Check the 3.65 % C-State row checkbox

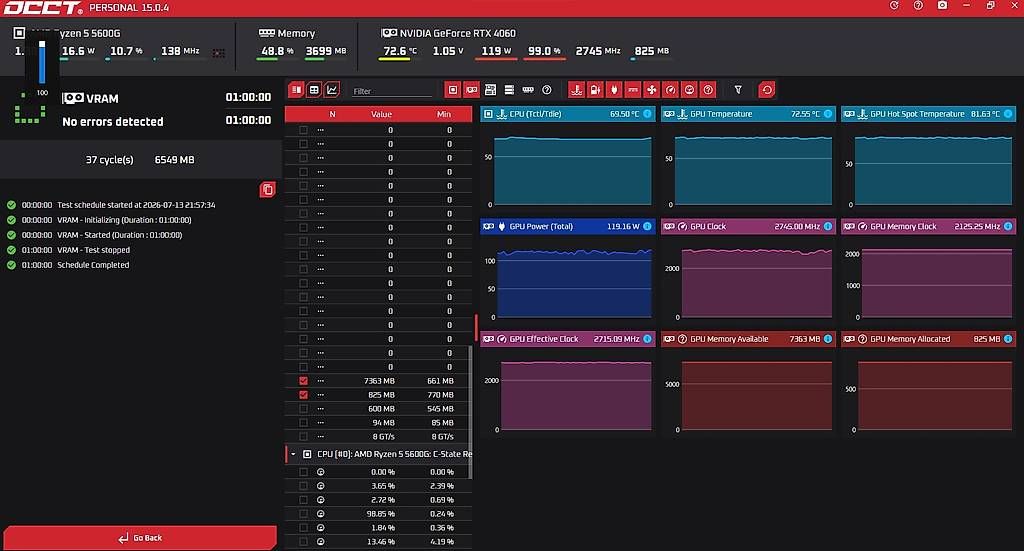click(303, 486)
